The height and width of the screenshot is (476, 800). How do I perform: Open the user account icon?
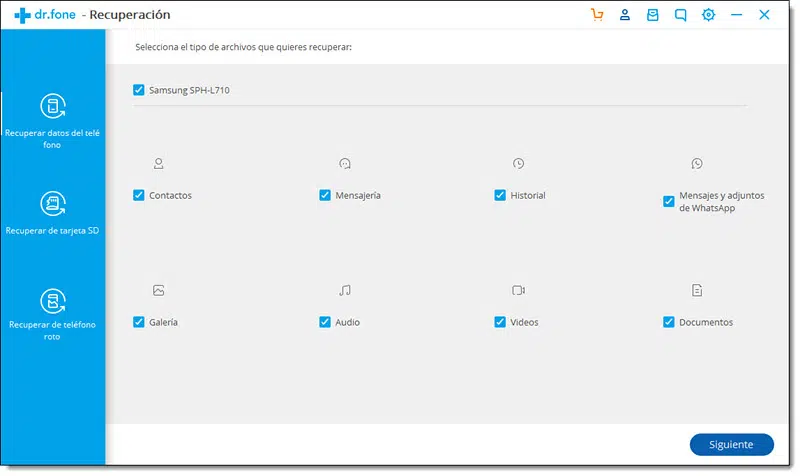tap(624, 15)
